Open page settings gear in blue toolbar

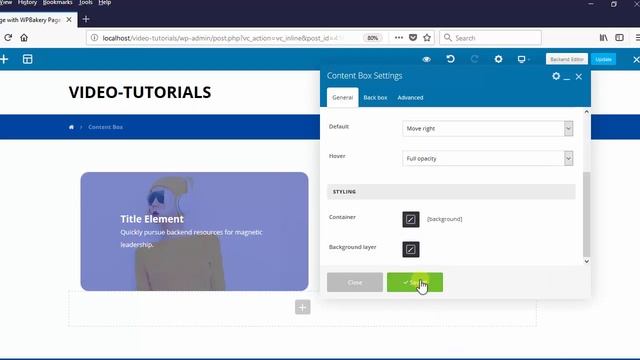coord(498,59)
